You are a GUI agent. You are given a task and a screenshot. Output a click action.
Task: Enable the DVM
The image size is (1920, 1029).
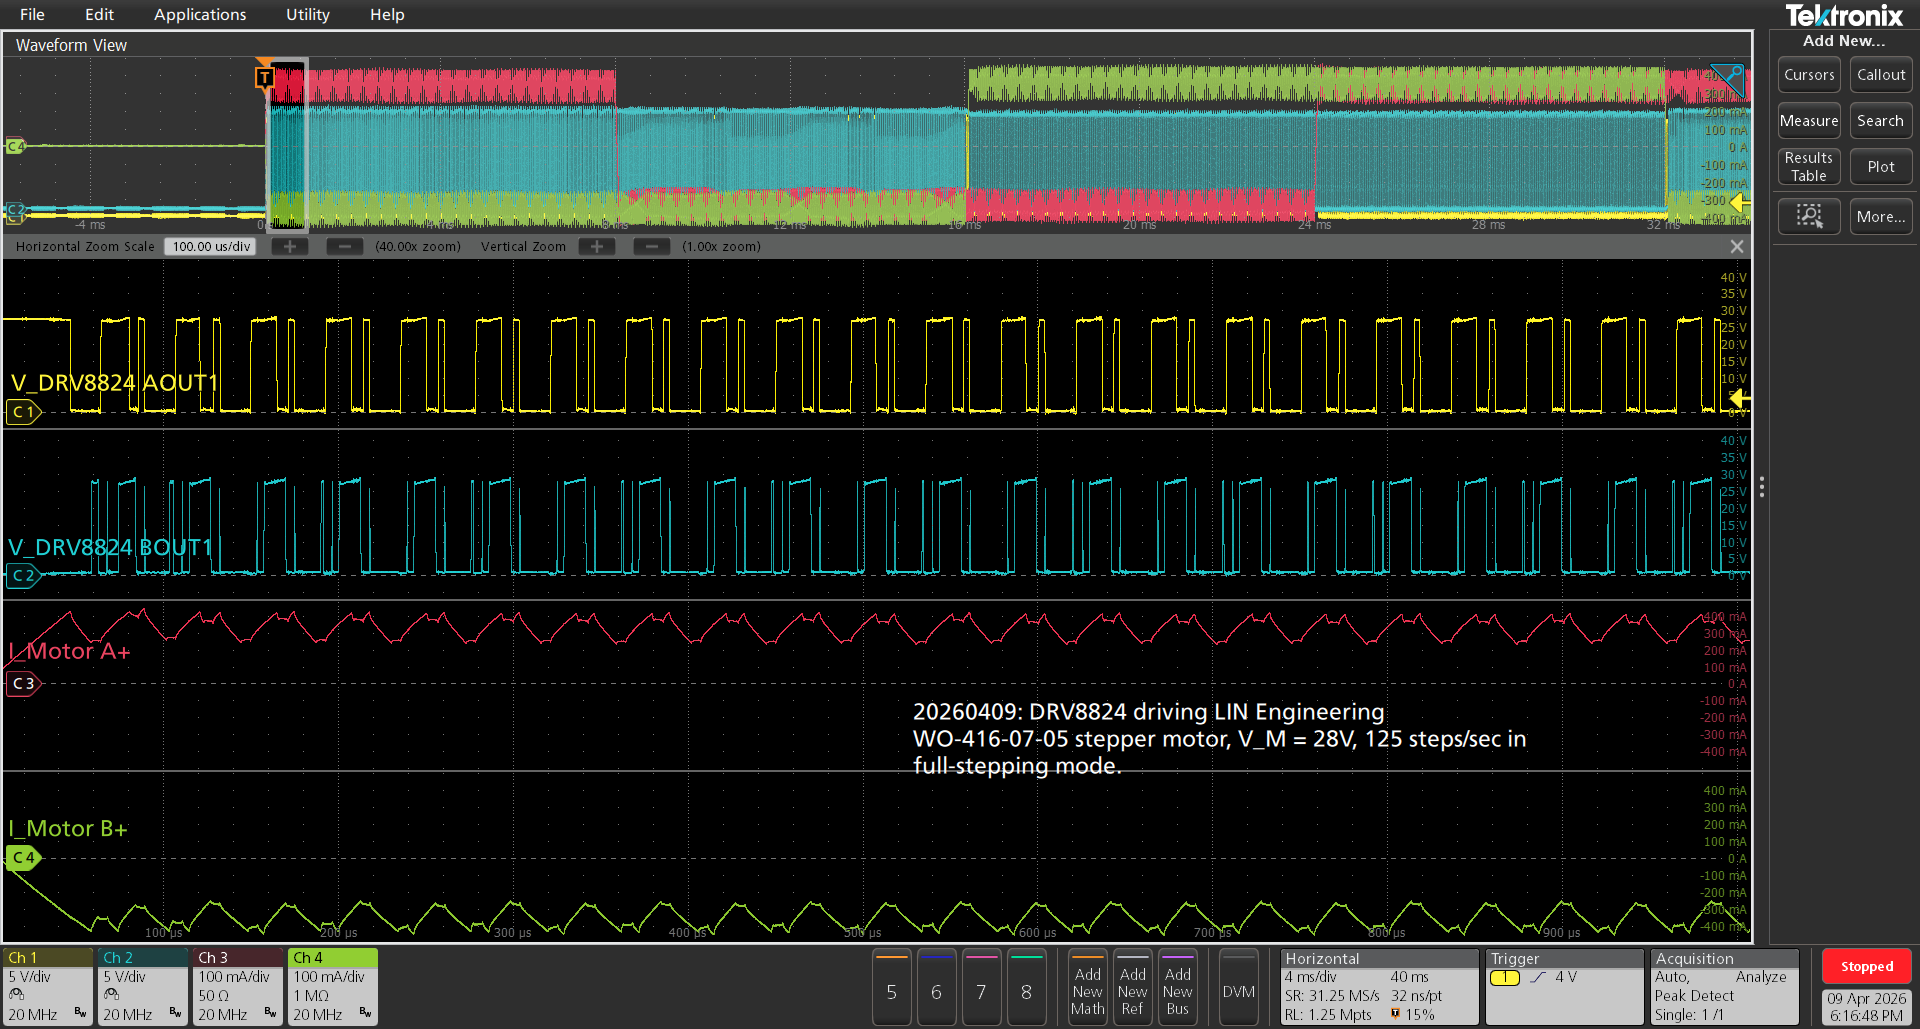click(1239, 988)
